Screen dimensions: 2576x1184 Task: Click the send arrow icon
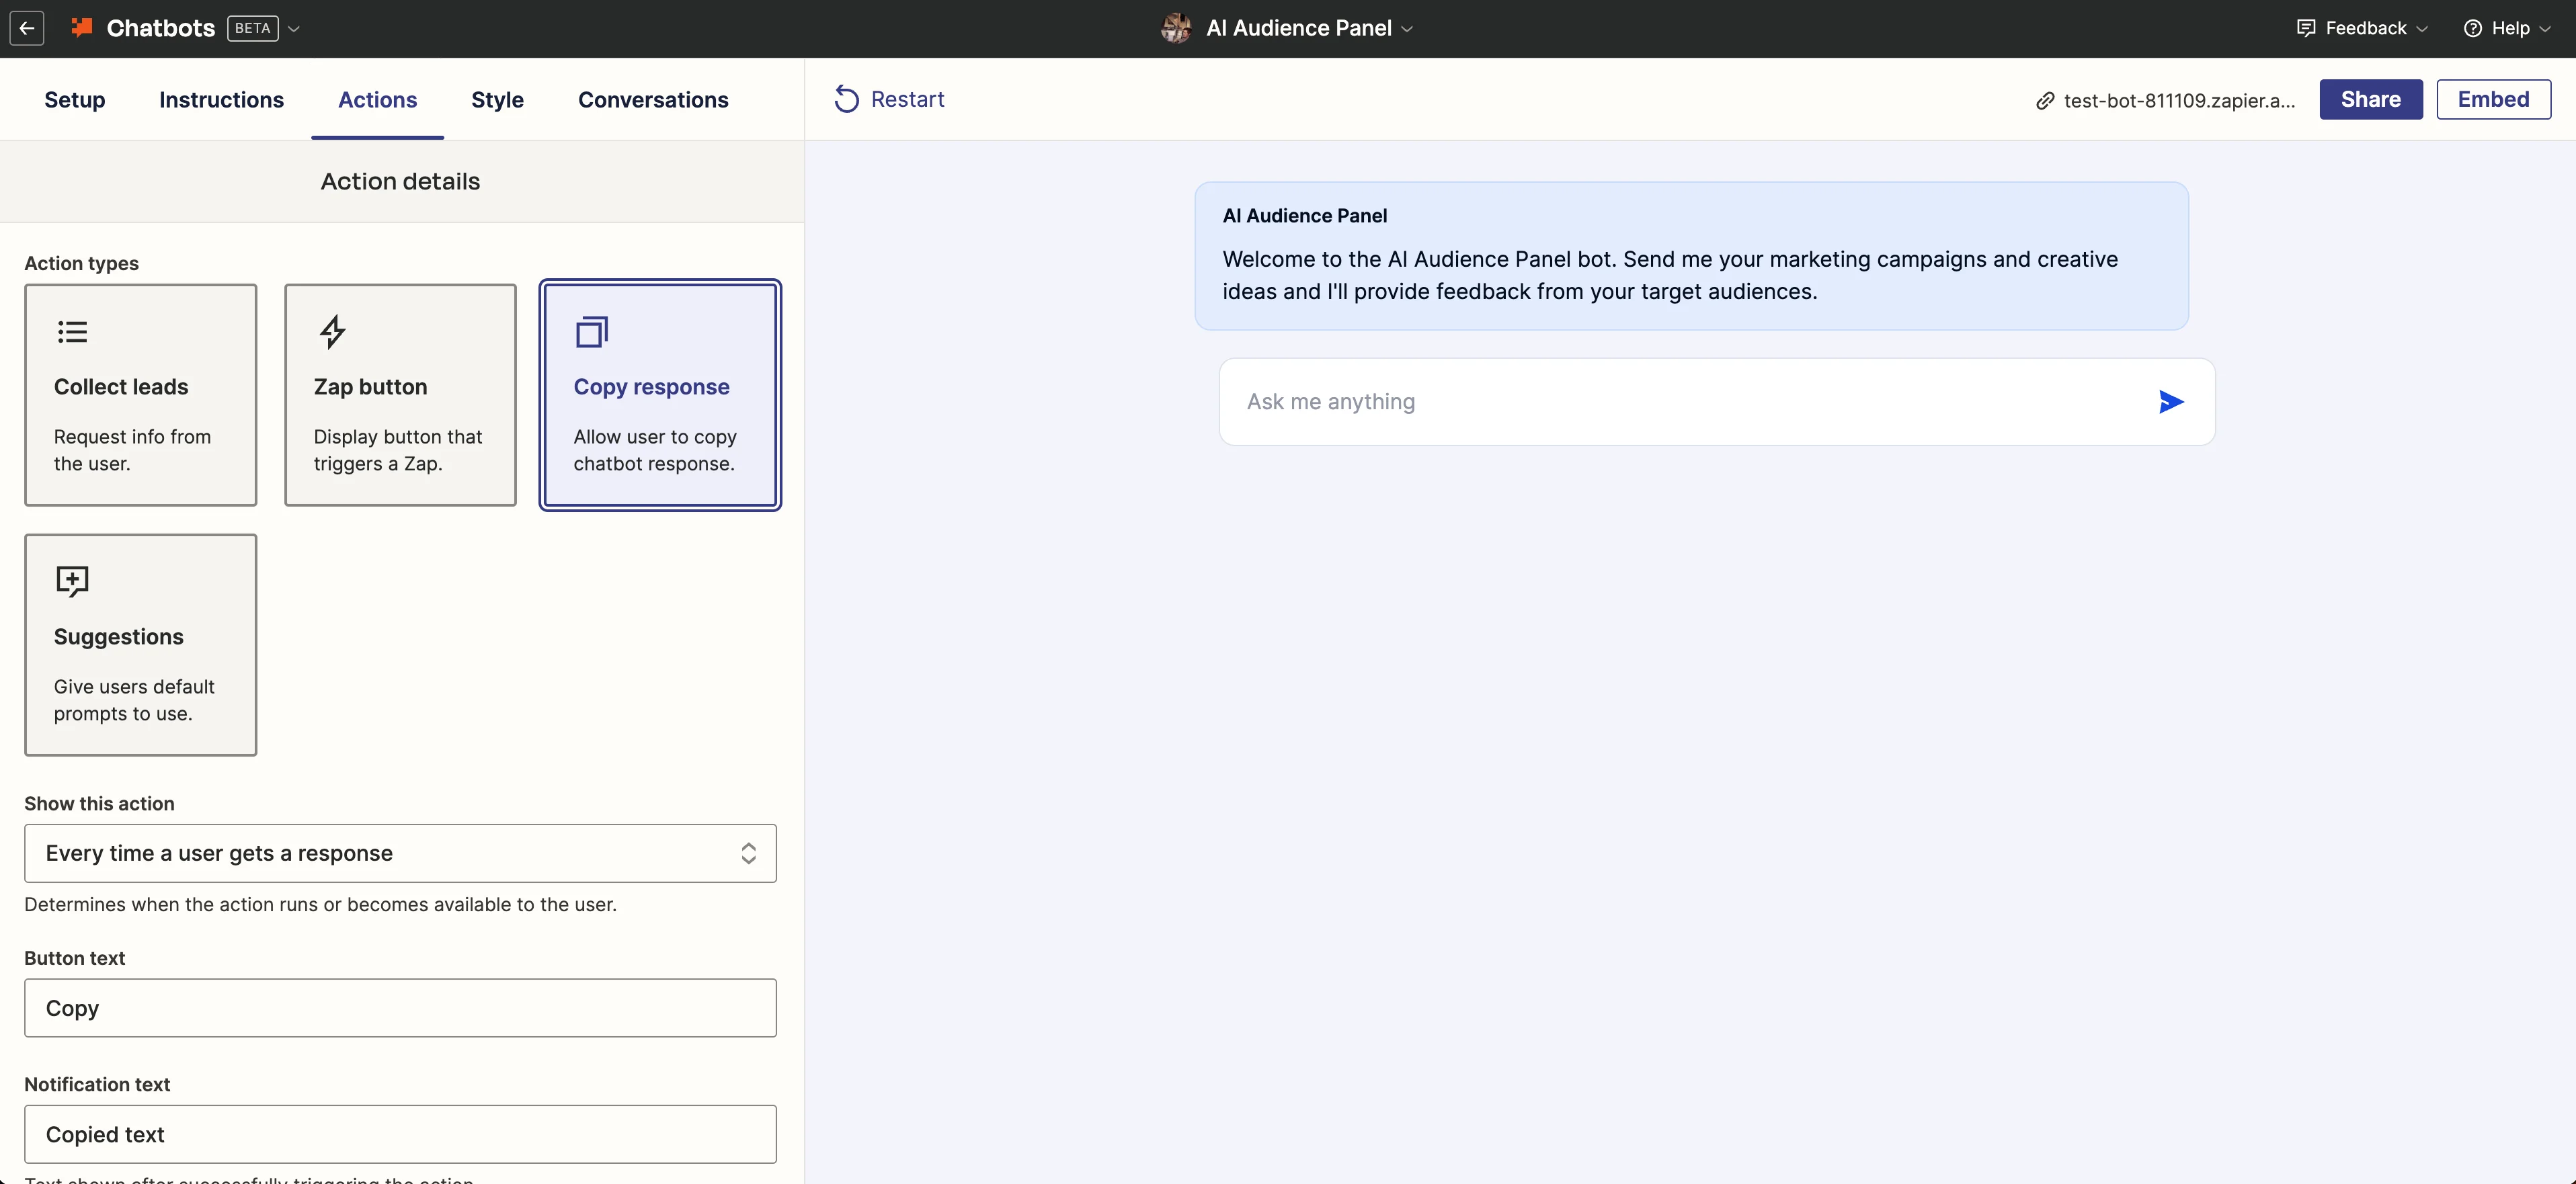(2170, 402)
